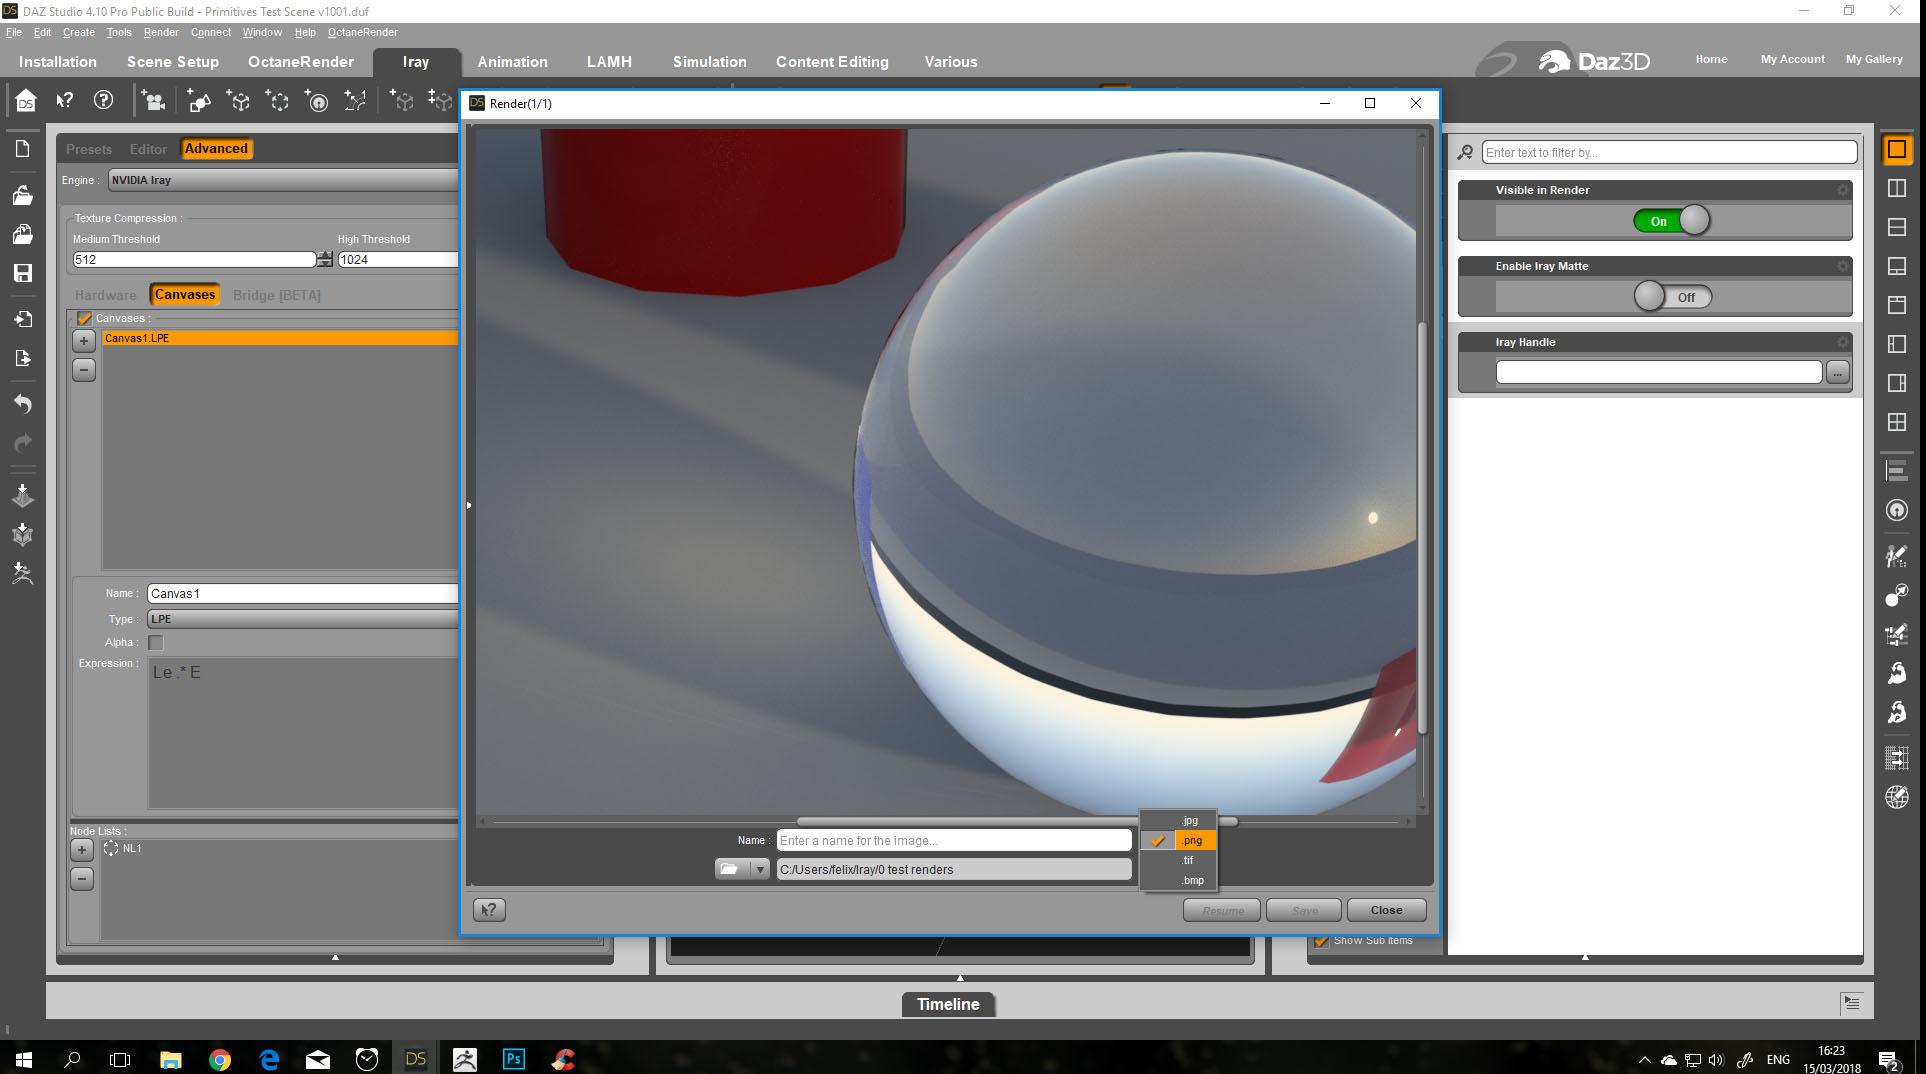Image resolution: width=1926 pixels, height=1074 pixels.
Task: Click the image Name field in Render window
Action: point(954,840)
